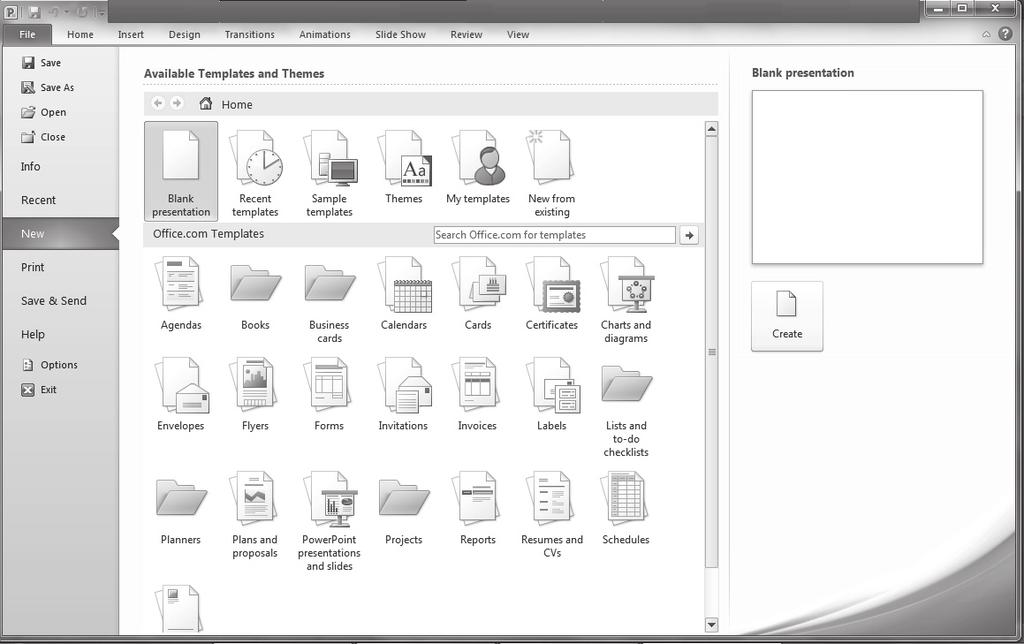The height and width of the screenshot is (644, 1024).
Task: Switch to the Transitions tab
Action: click(x=249, y=35)
